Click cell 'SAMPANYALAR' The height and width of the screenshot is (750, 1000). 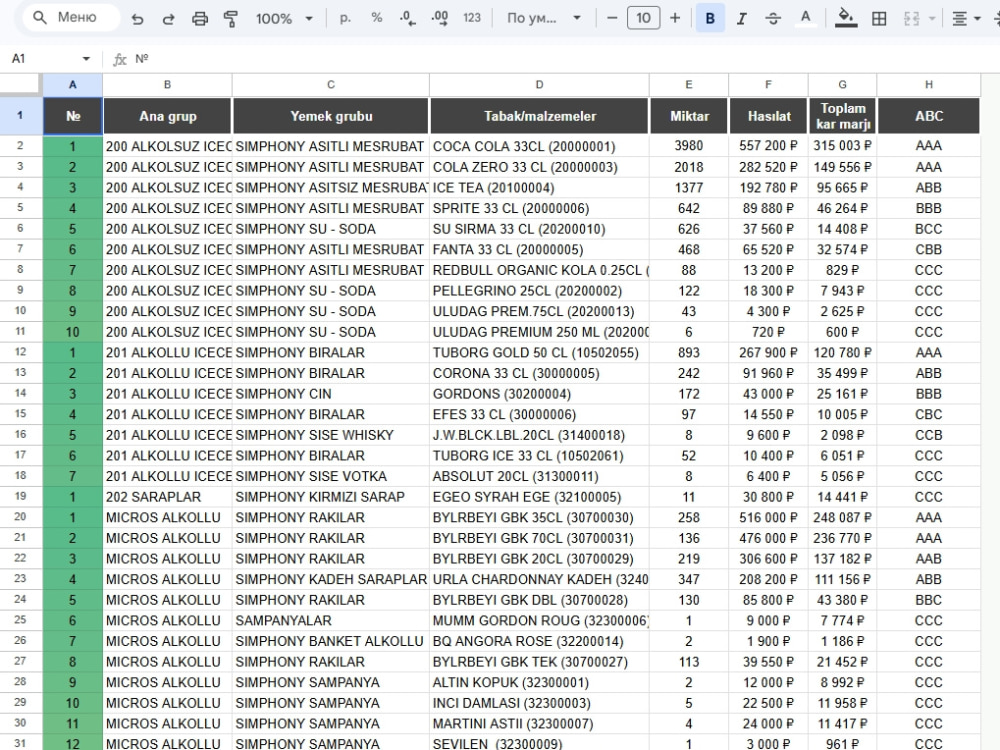tap(330, 621)
